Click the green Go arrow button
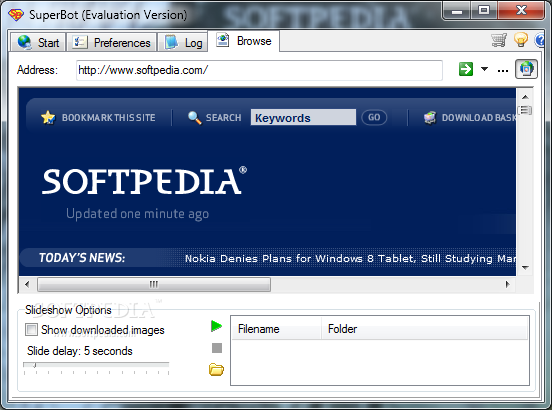552x410 pixels. [x=466, y=69]
